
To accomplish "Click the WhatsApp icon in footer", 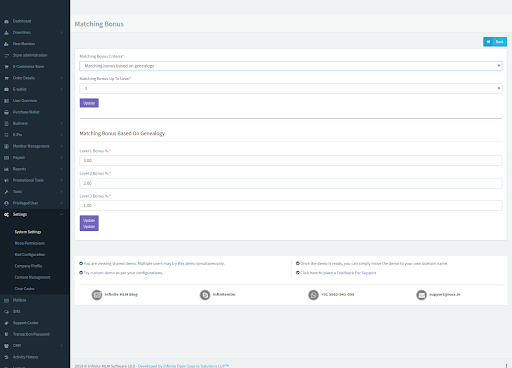I will pyautogui.click(x=313, y=295).
